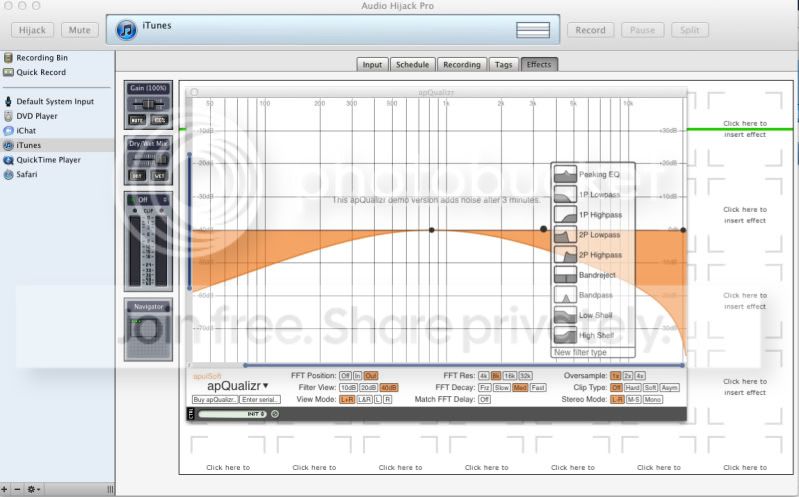This screenshot has height=497, width=799.
Task: Set FFT Position to In
Action: tap(357, 376)
